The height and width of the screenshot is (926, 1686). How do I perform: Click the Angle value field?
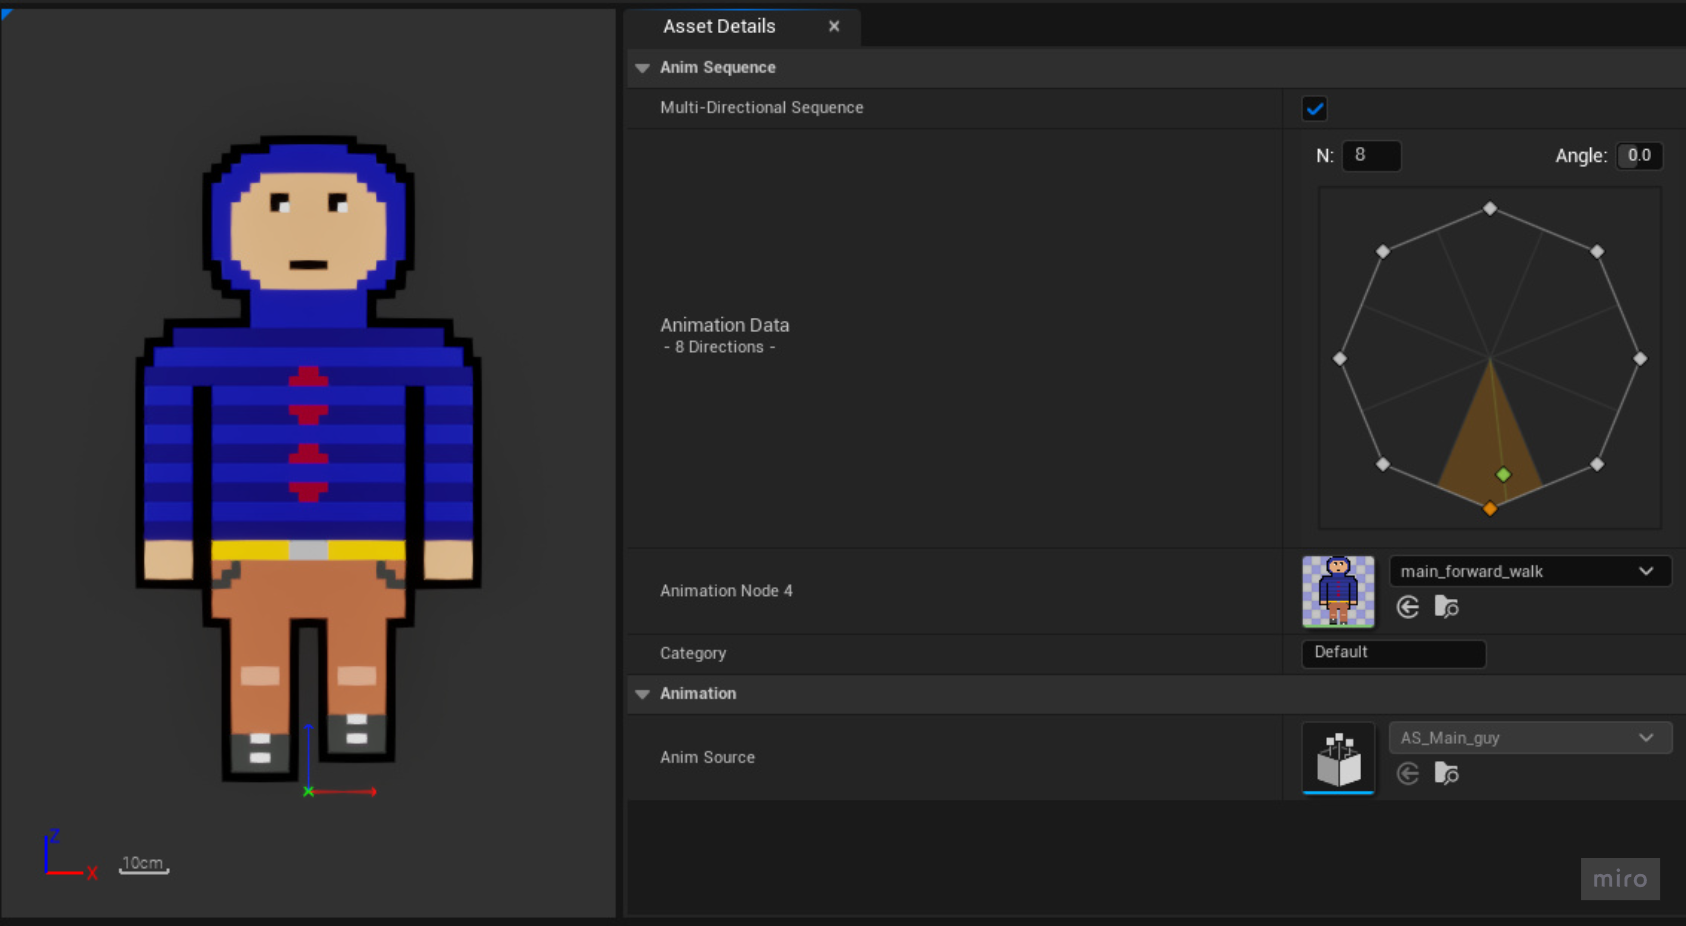(1639, 156)
